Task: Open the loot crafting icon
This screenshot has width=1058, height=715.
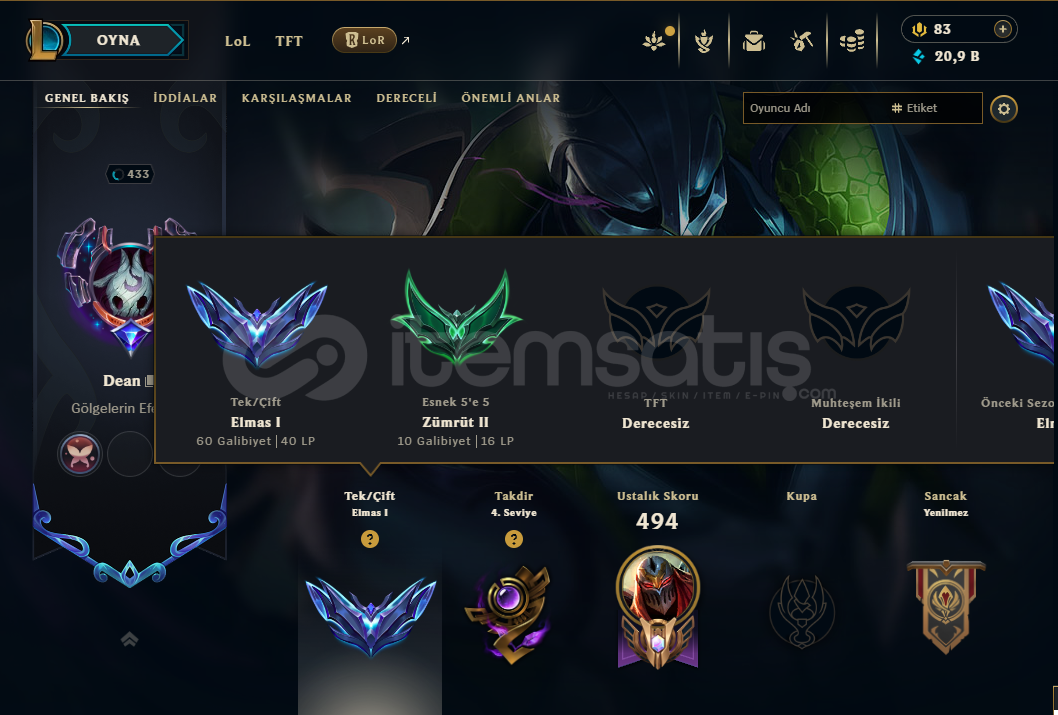Action: tap(704, 41)
